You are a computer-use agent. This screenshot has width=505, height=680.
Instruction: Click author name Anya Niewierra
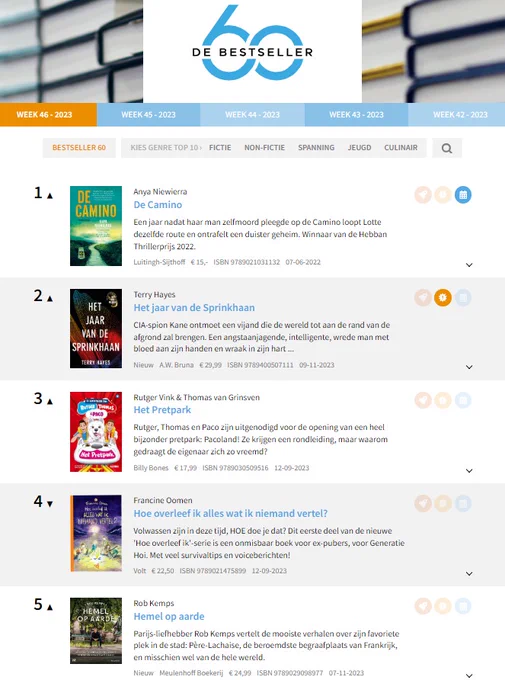pyautogui.click(x=160, y=192)
